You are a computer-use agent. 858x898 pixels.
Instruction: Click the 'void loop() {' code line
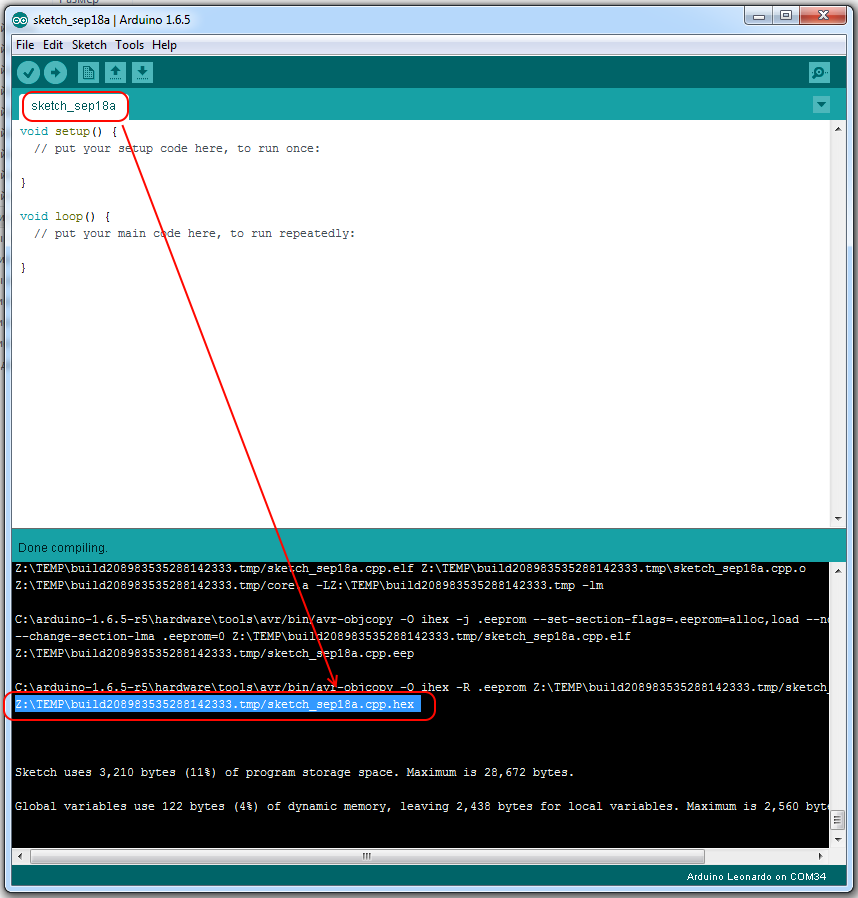click(65, 216)
